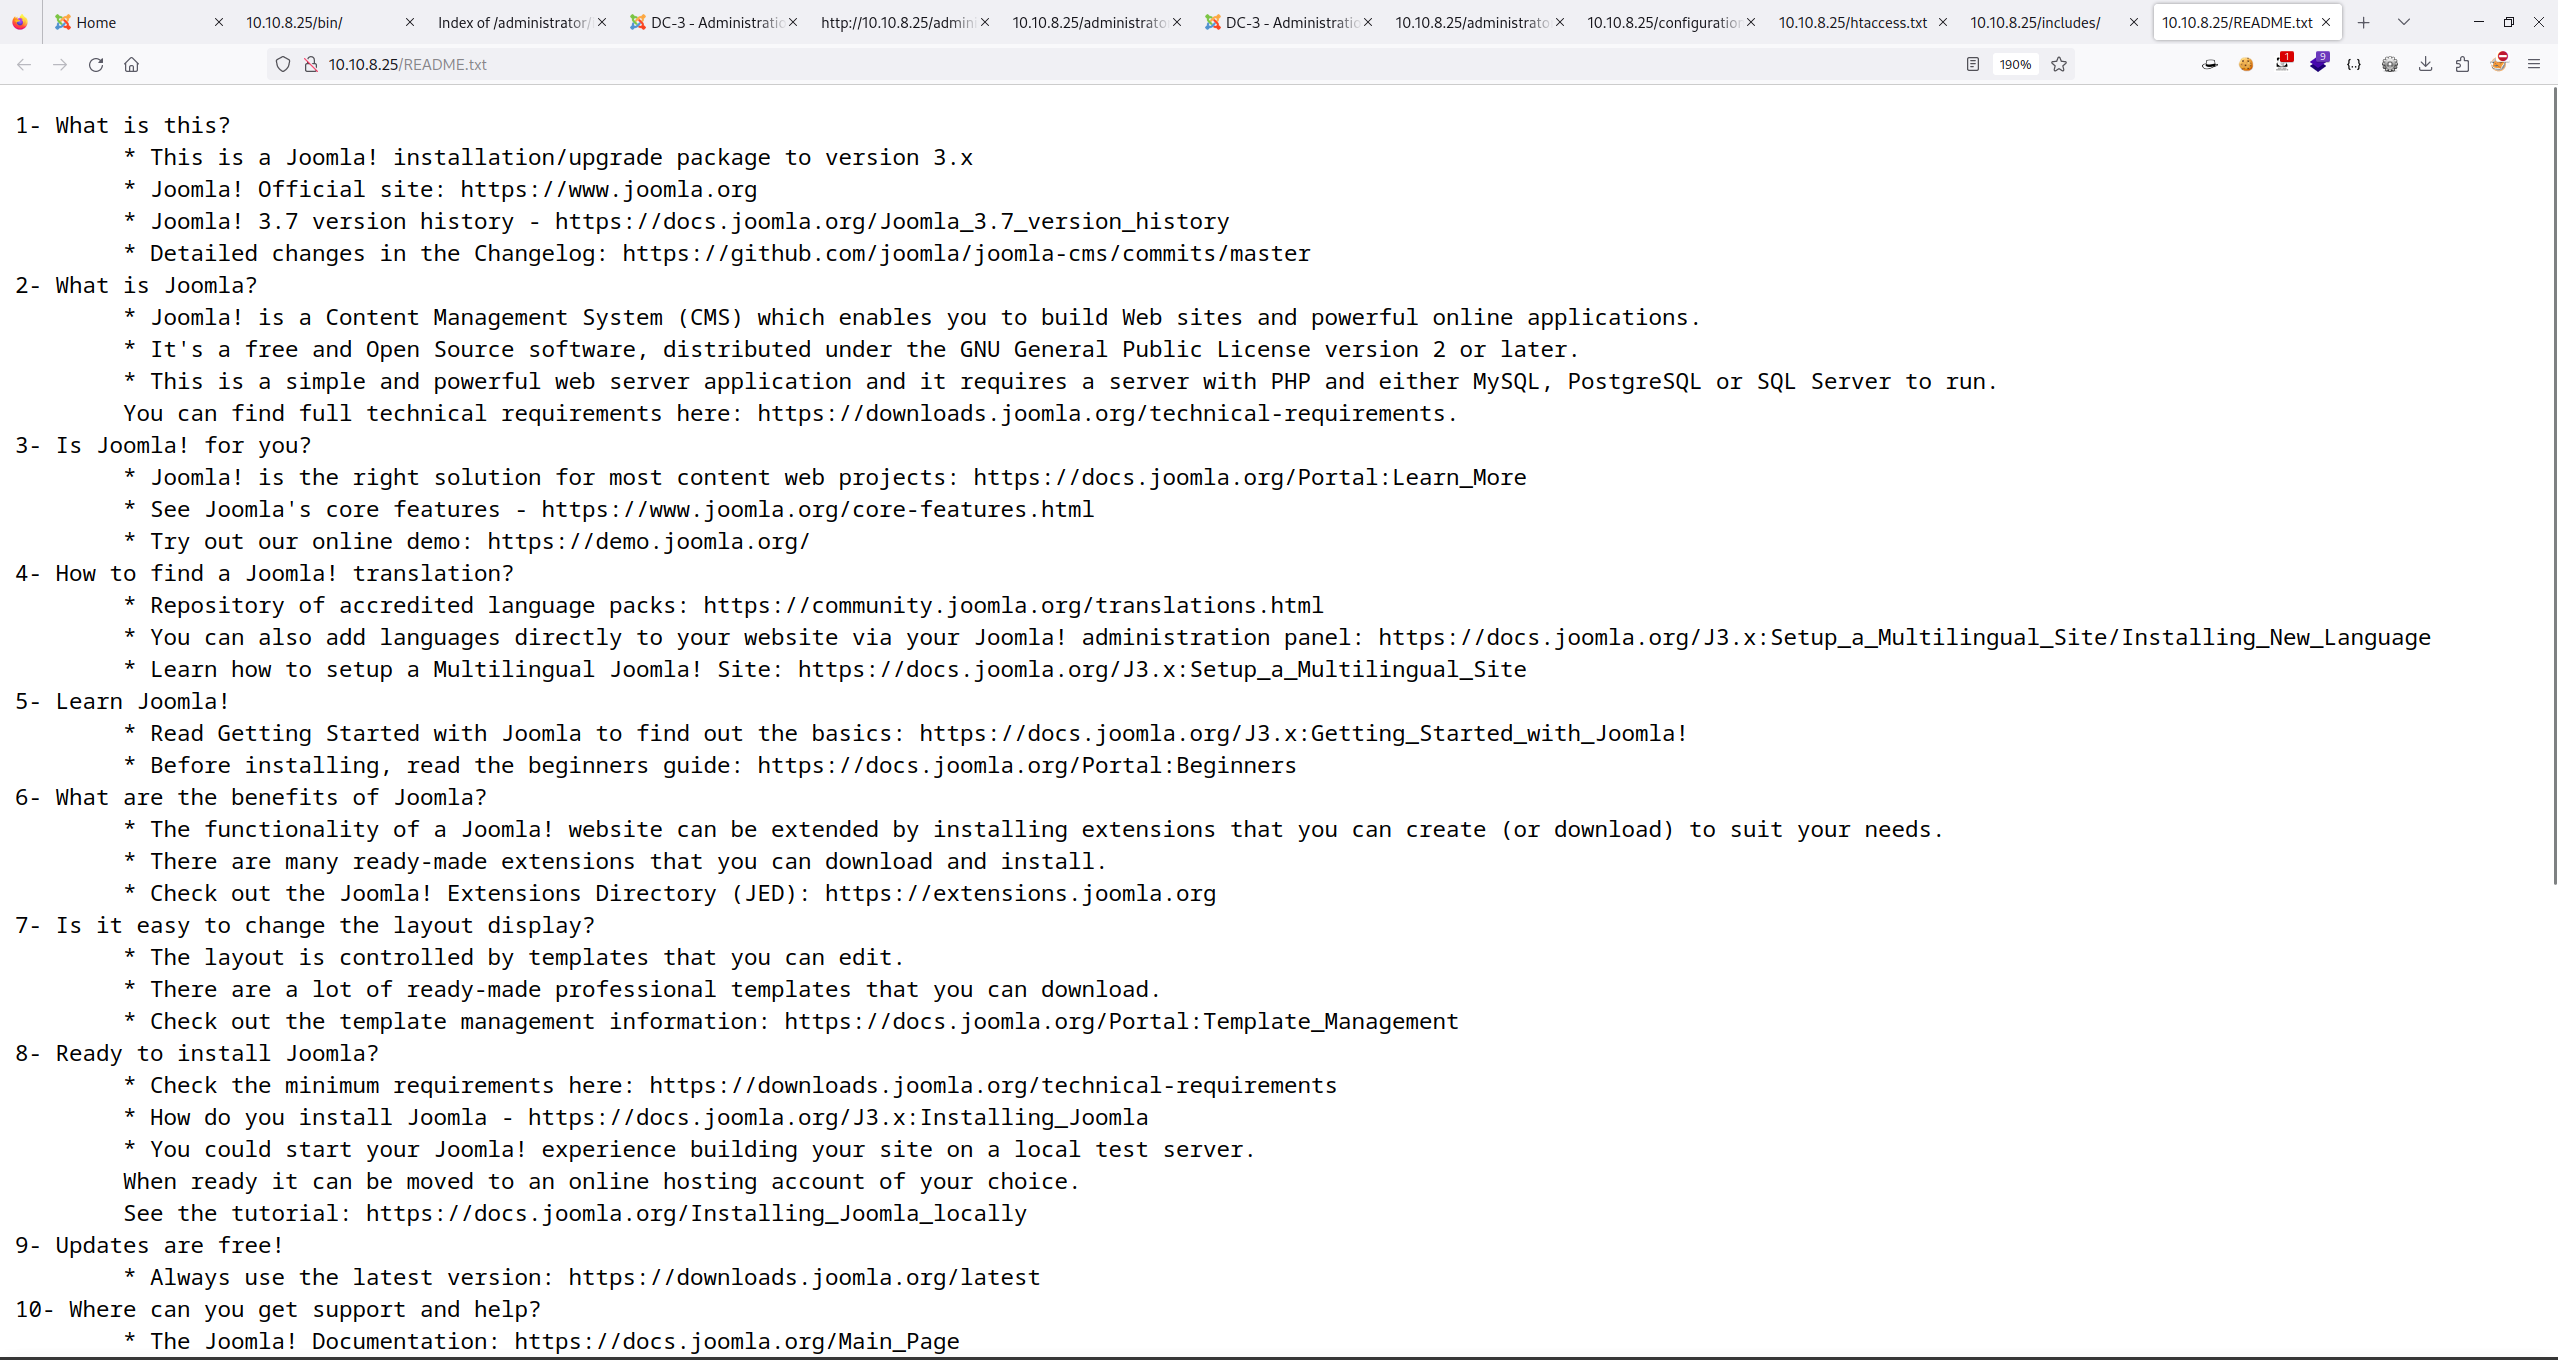Open the Extensions puzzle-piece menu
The height and width of the screenshot is (1360, 2558).
[2462, 64]
